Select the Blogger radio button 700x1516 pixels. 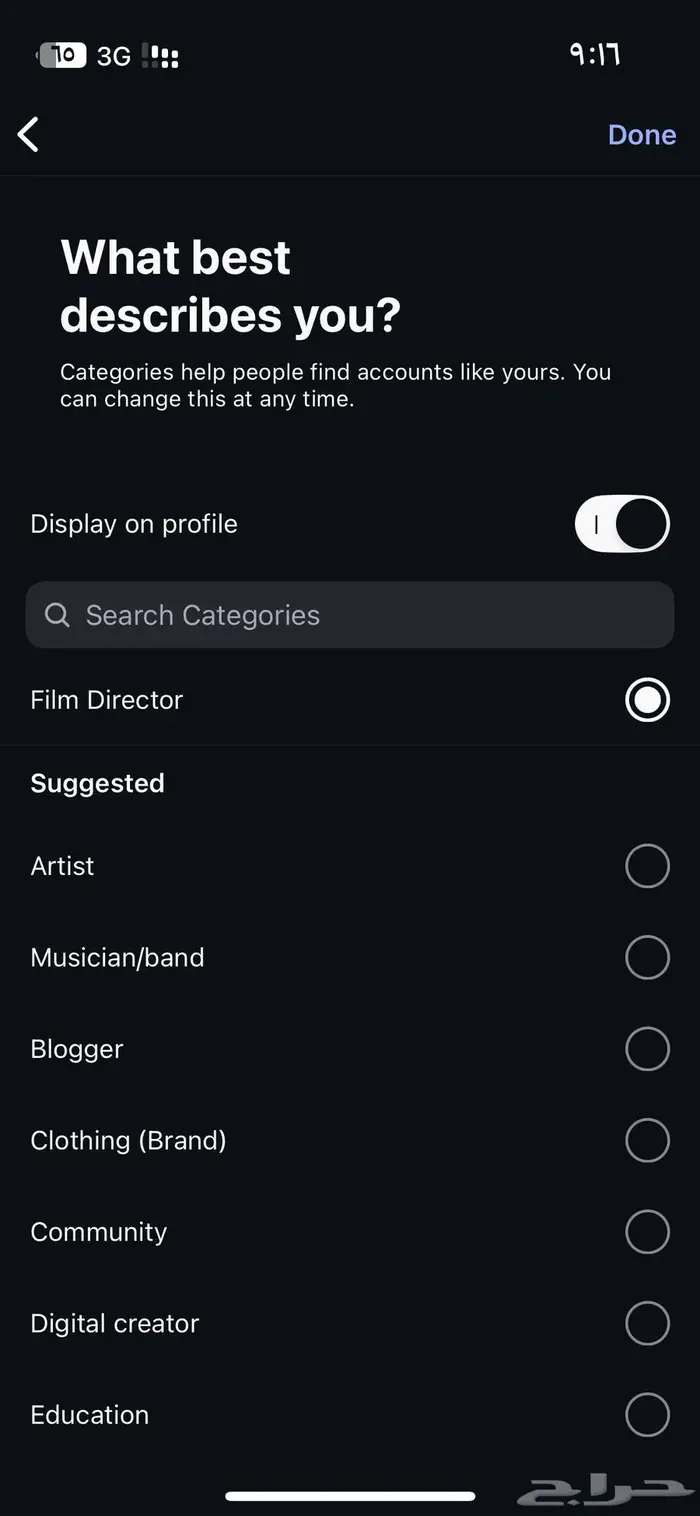647,1049
